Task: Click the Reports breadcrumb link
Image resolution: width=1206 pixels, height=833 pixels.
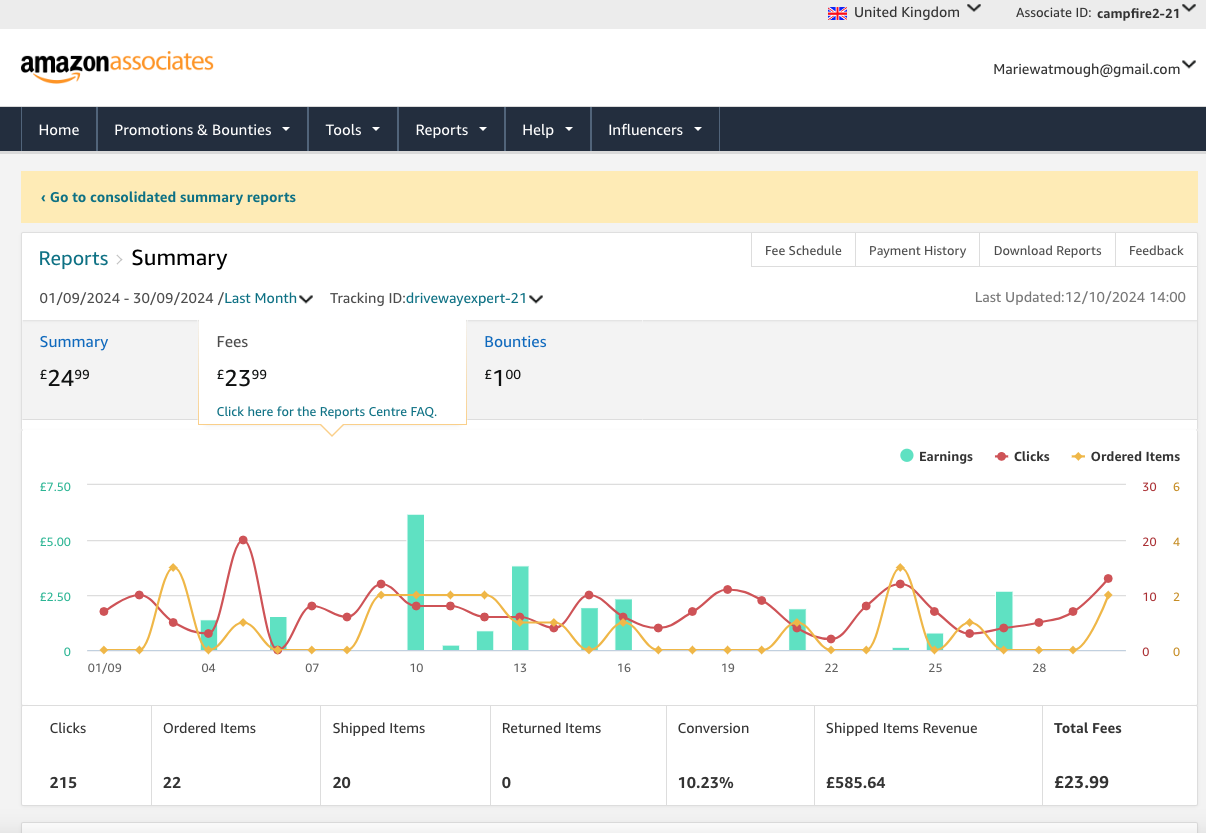Action: 73,258
